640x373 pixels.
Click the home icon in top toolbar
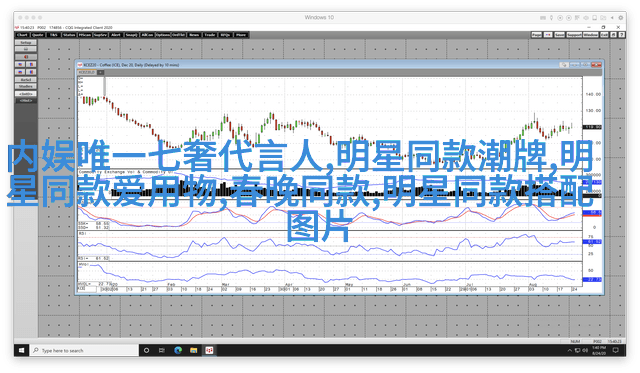coord(613,35)
